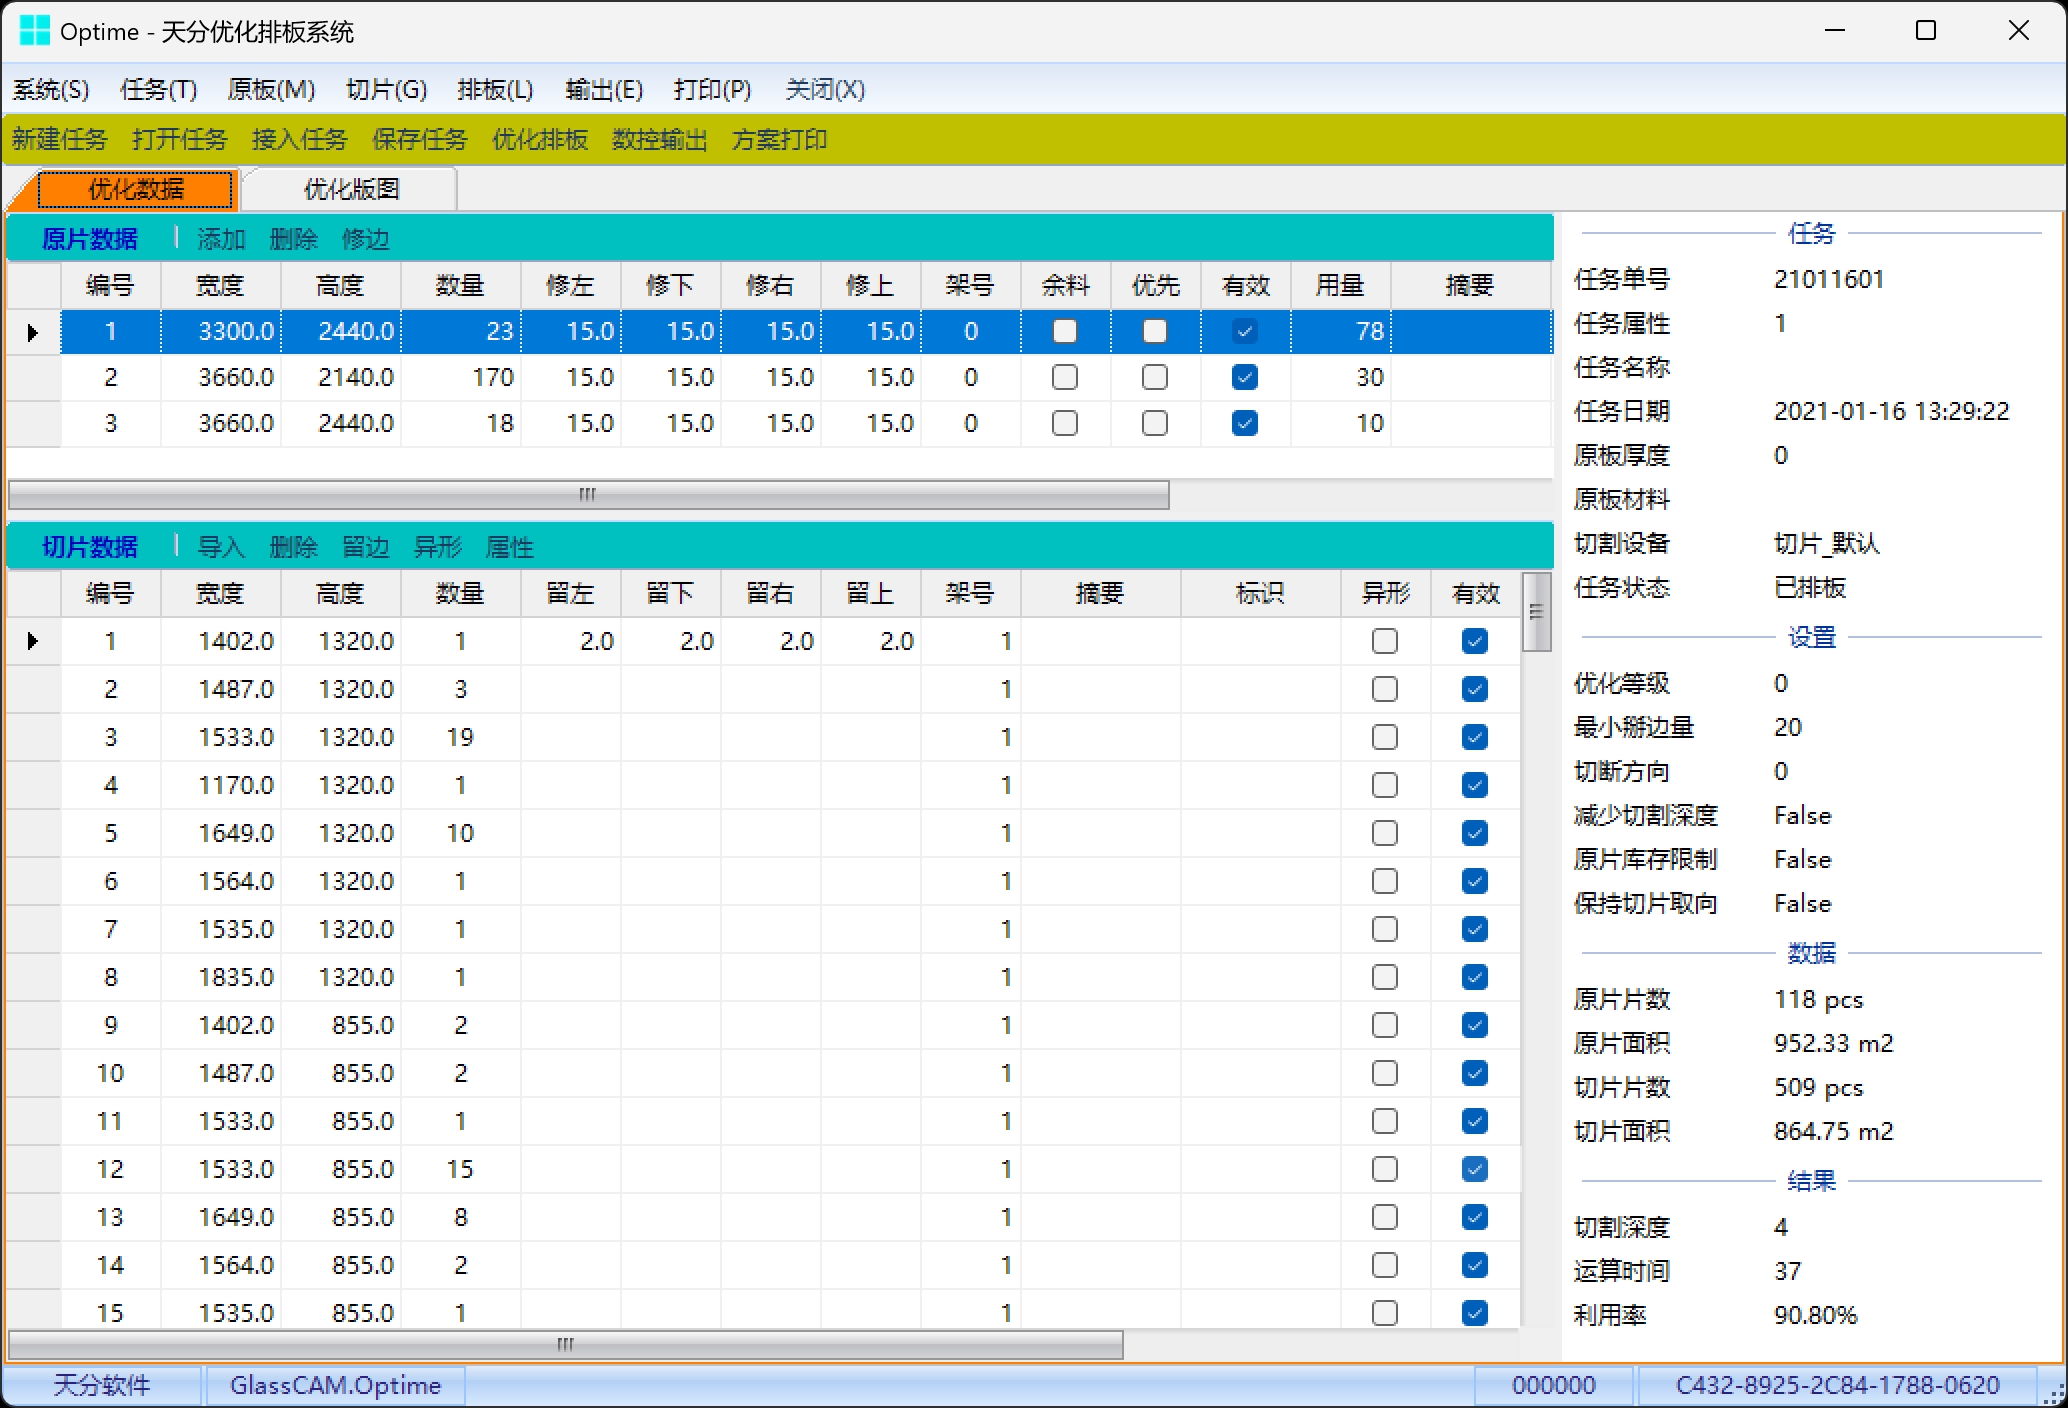Toggle 有效 checkbox for cut piece row 12
This screenshot has width=2068, height=1408.
[1475, 1169]
